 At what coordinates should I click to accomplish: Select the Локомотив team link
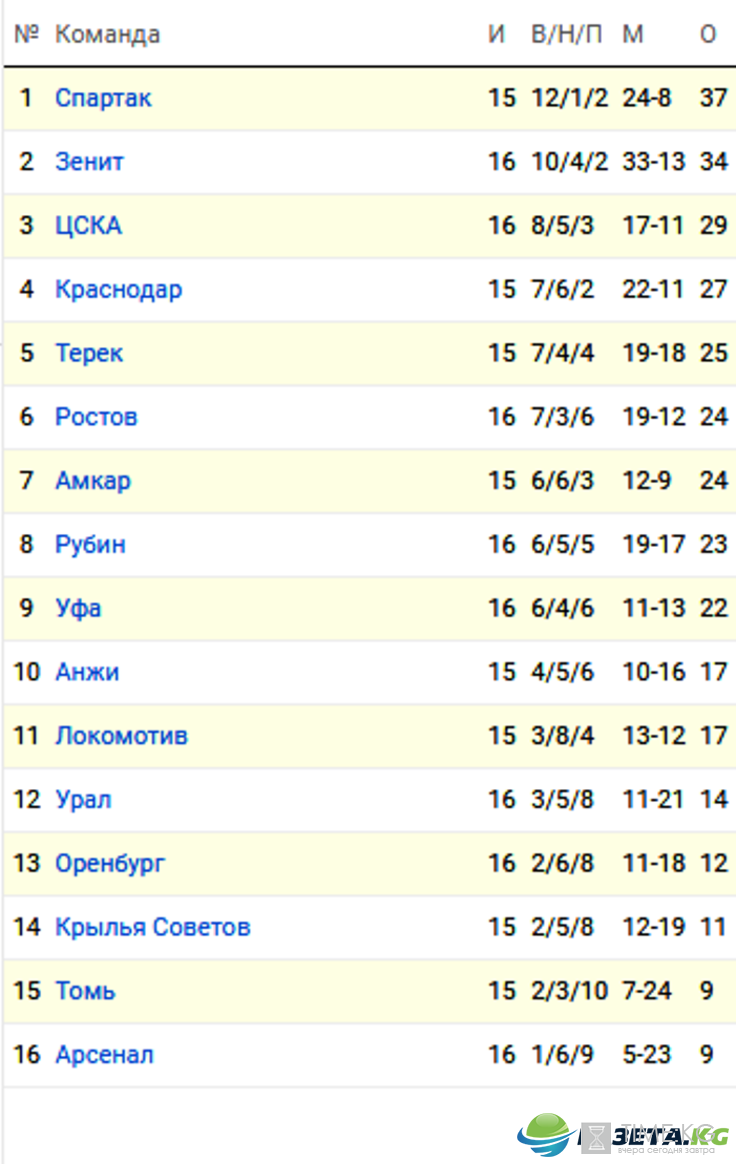click(122, 736)
